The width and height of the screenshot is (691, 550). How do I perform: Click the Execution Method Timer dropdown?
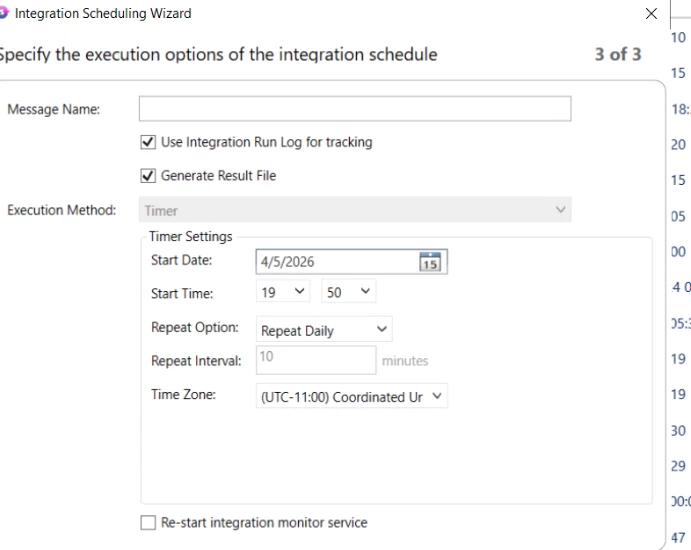(x=354, y=211)
